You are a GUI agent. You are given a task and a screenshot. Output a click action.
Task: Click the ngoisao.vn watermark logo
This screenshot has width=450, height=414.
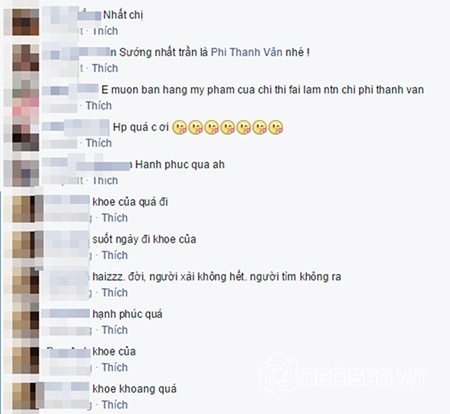click(x=343, y=377)
